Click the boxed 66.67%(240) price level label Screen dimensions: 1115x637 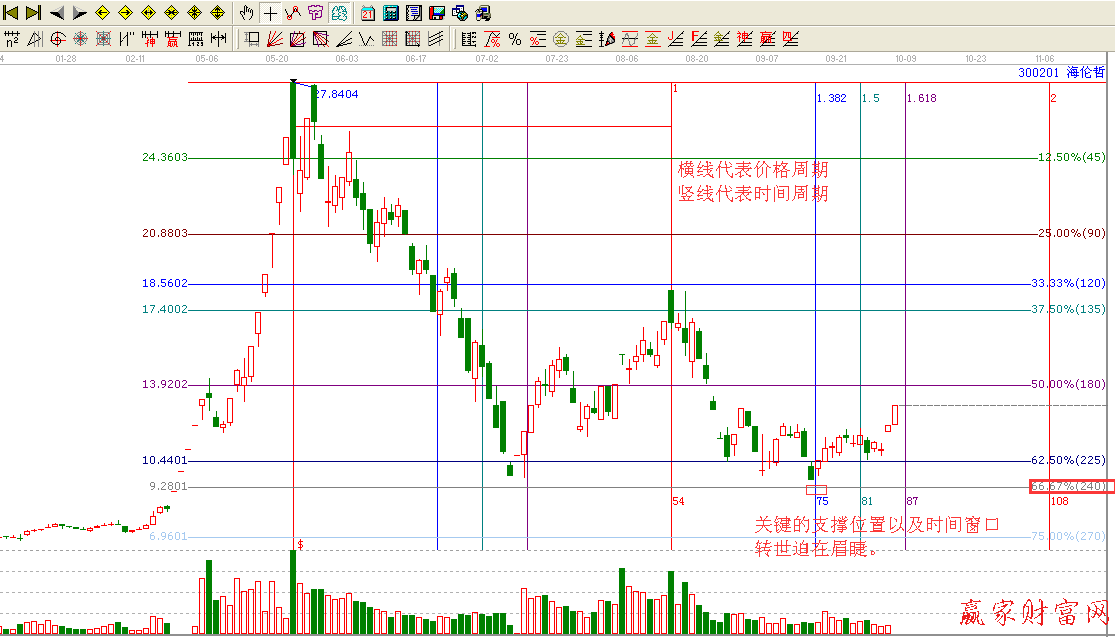click(1069, 486)
